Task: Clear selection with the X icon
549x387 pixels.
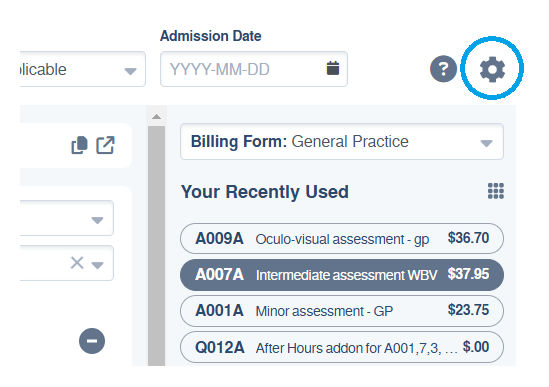Action: tap(77, 263)
